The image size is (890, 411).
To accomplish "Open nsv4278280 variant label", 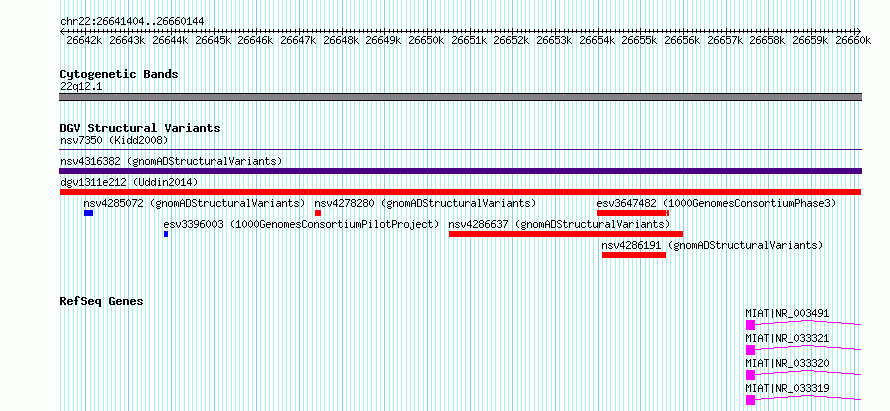I will pyautogui.click(x=425, y=203).
